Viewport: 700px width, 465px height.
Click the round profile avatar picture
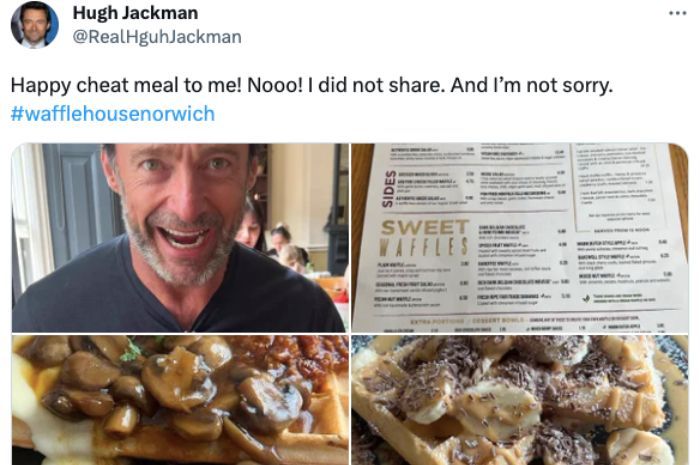click(x=34, y=25)
